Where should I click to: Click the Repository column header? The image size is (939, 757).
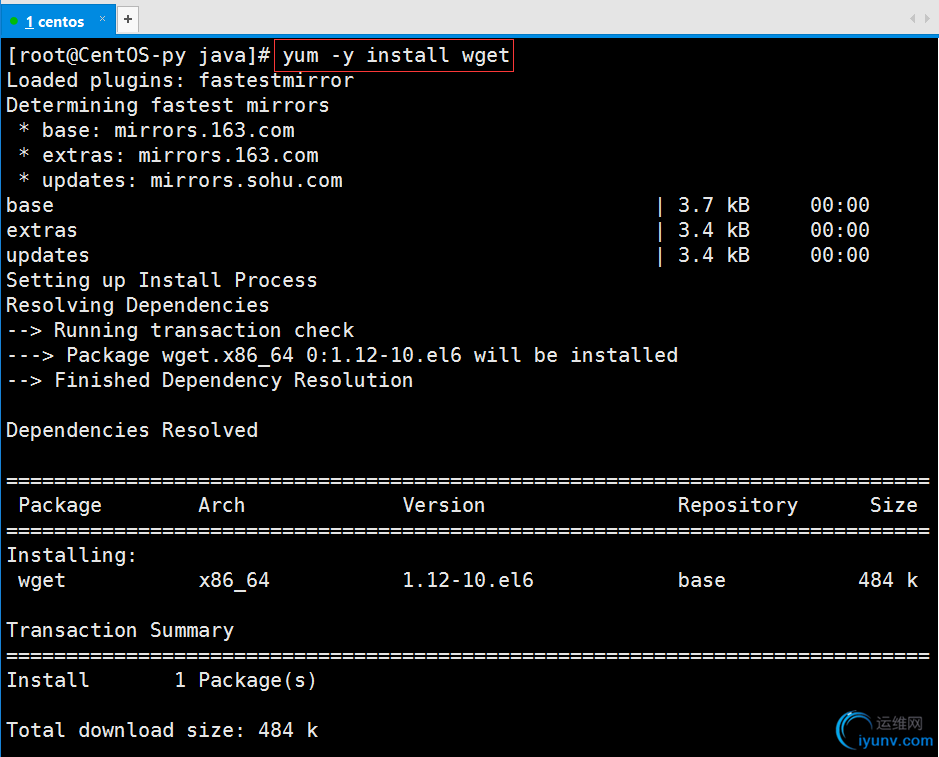(737, 506)
